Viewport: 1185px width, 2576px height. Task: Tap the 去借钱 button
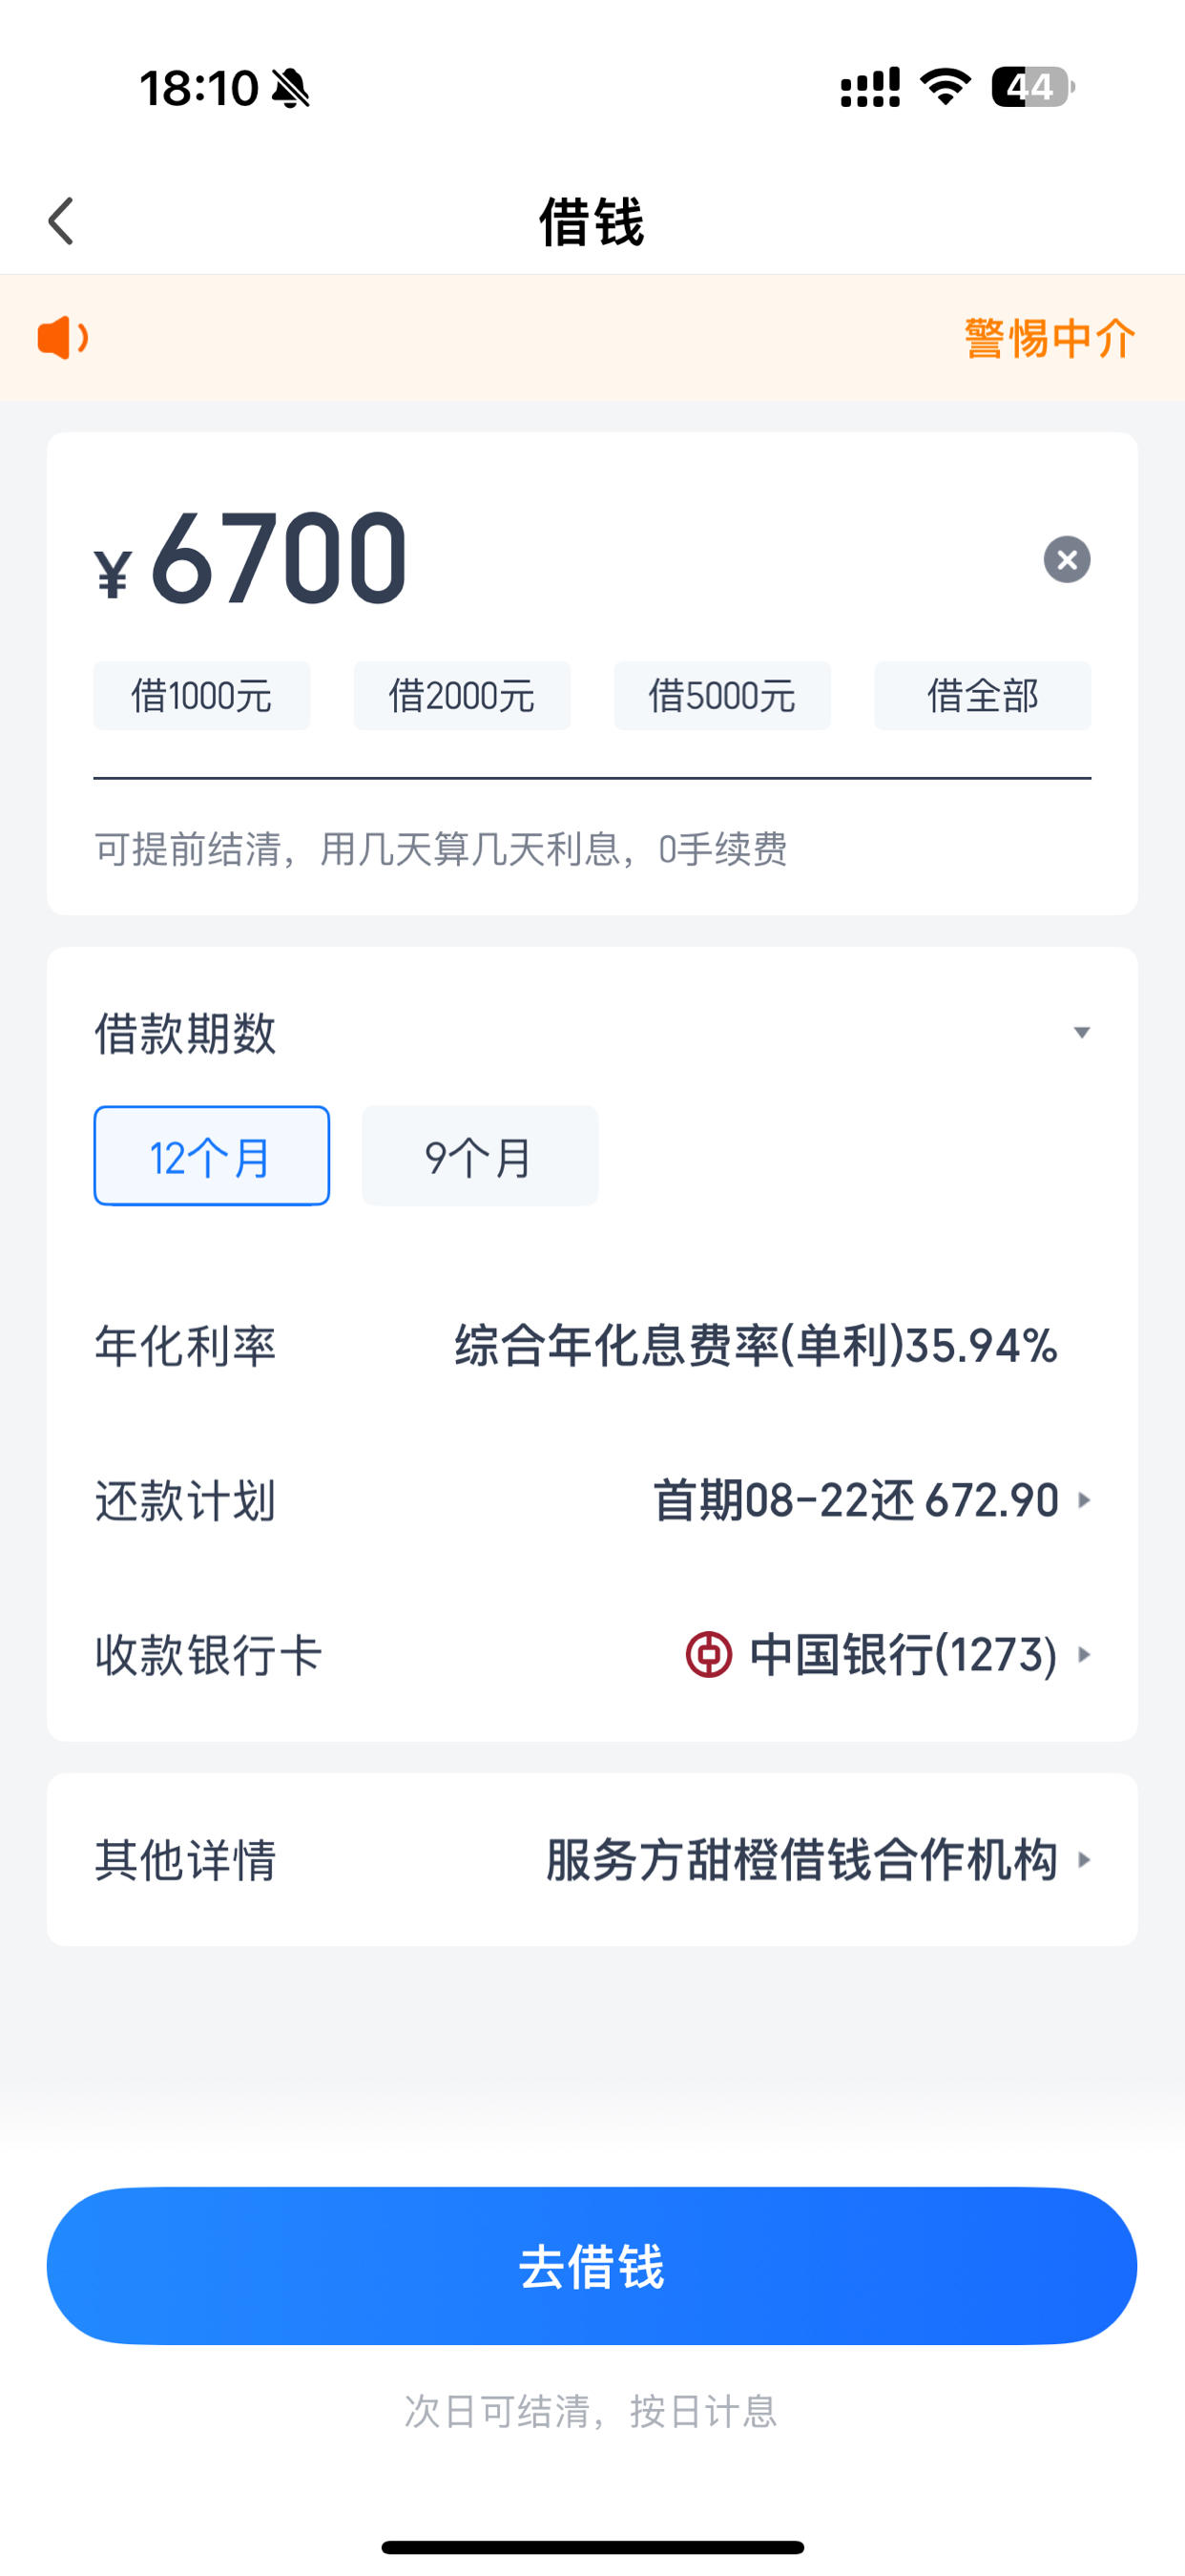592,2266
